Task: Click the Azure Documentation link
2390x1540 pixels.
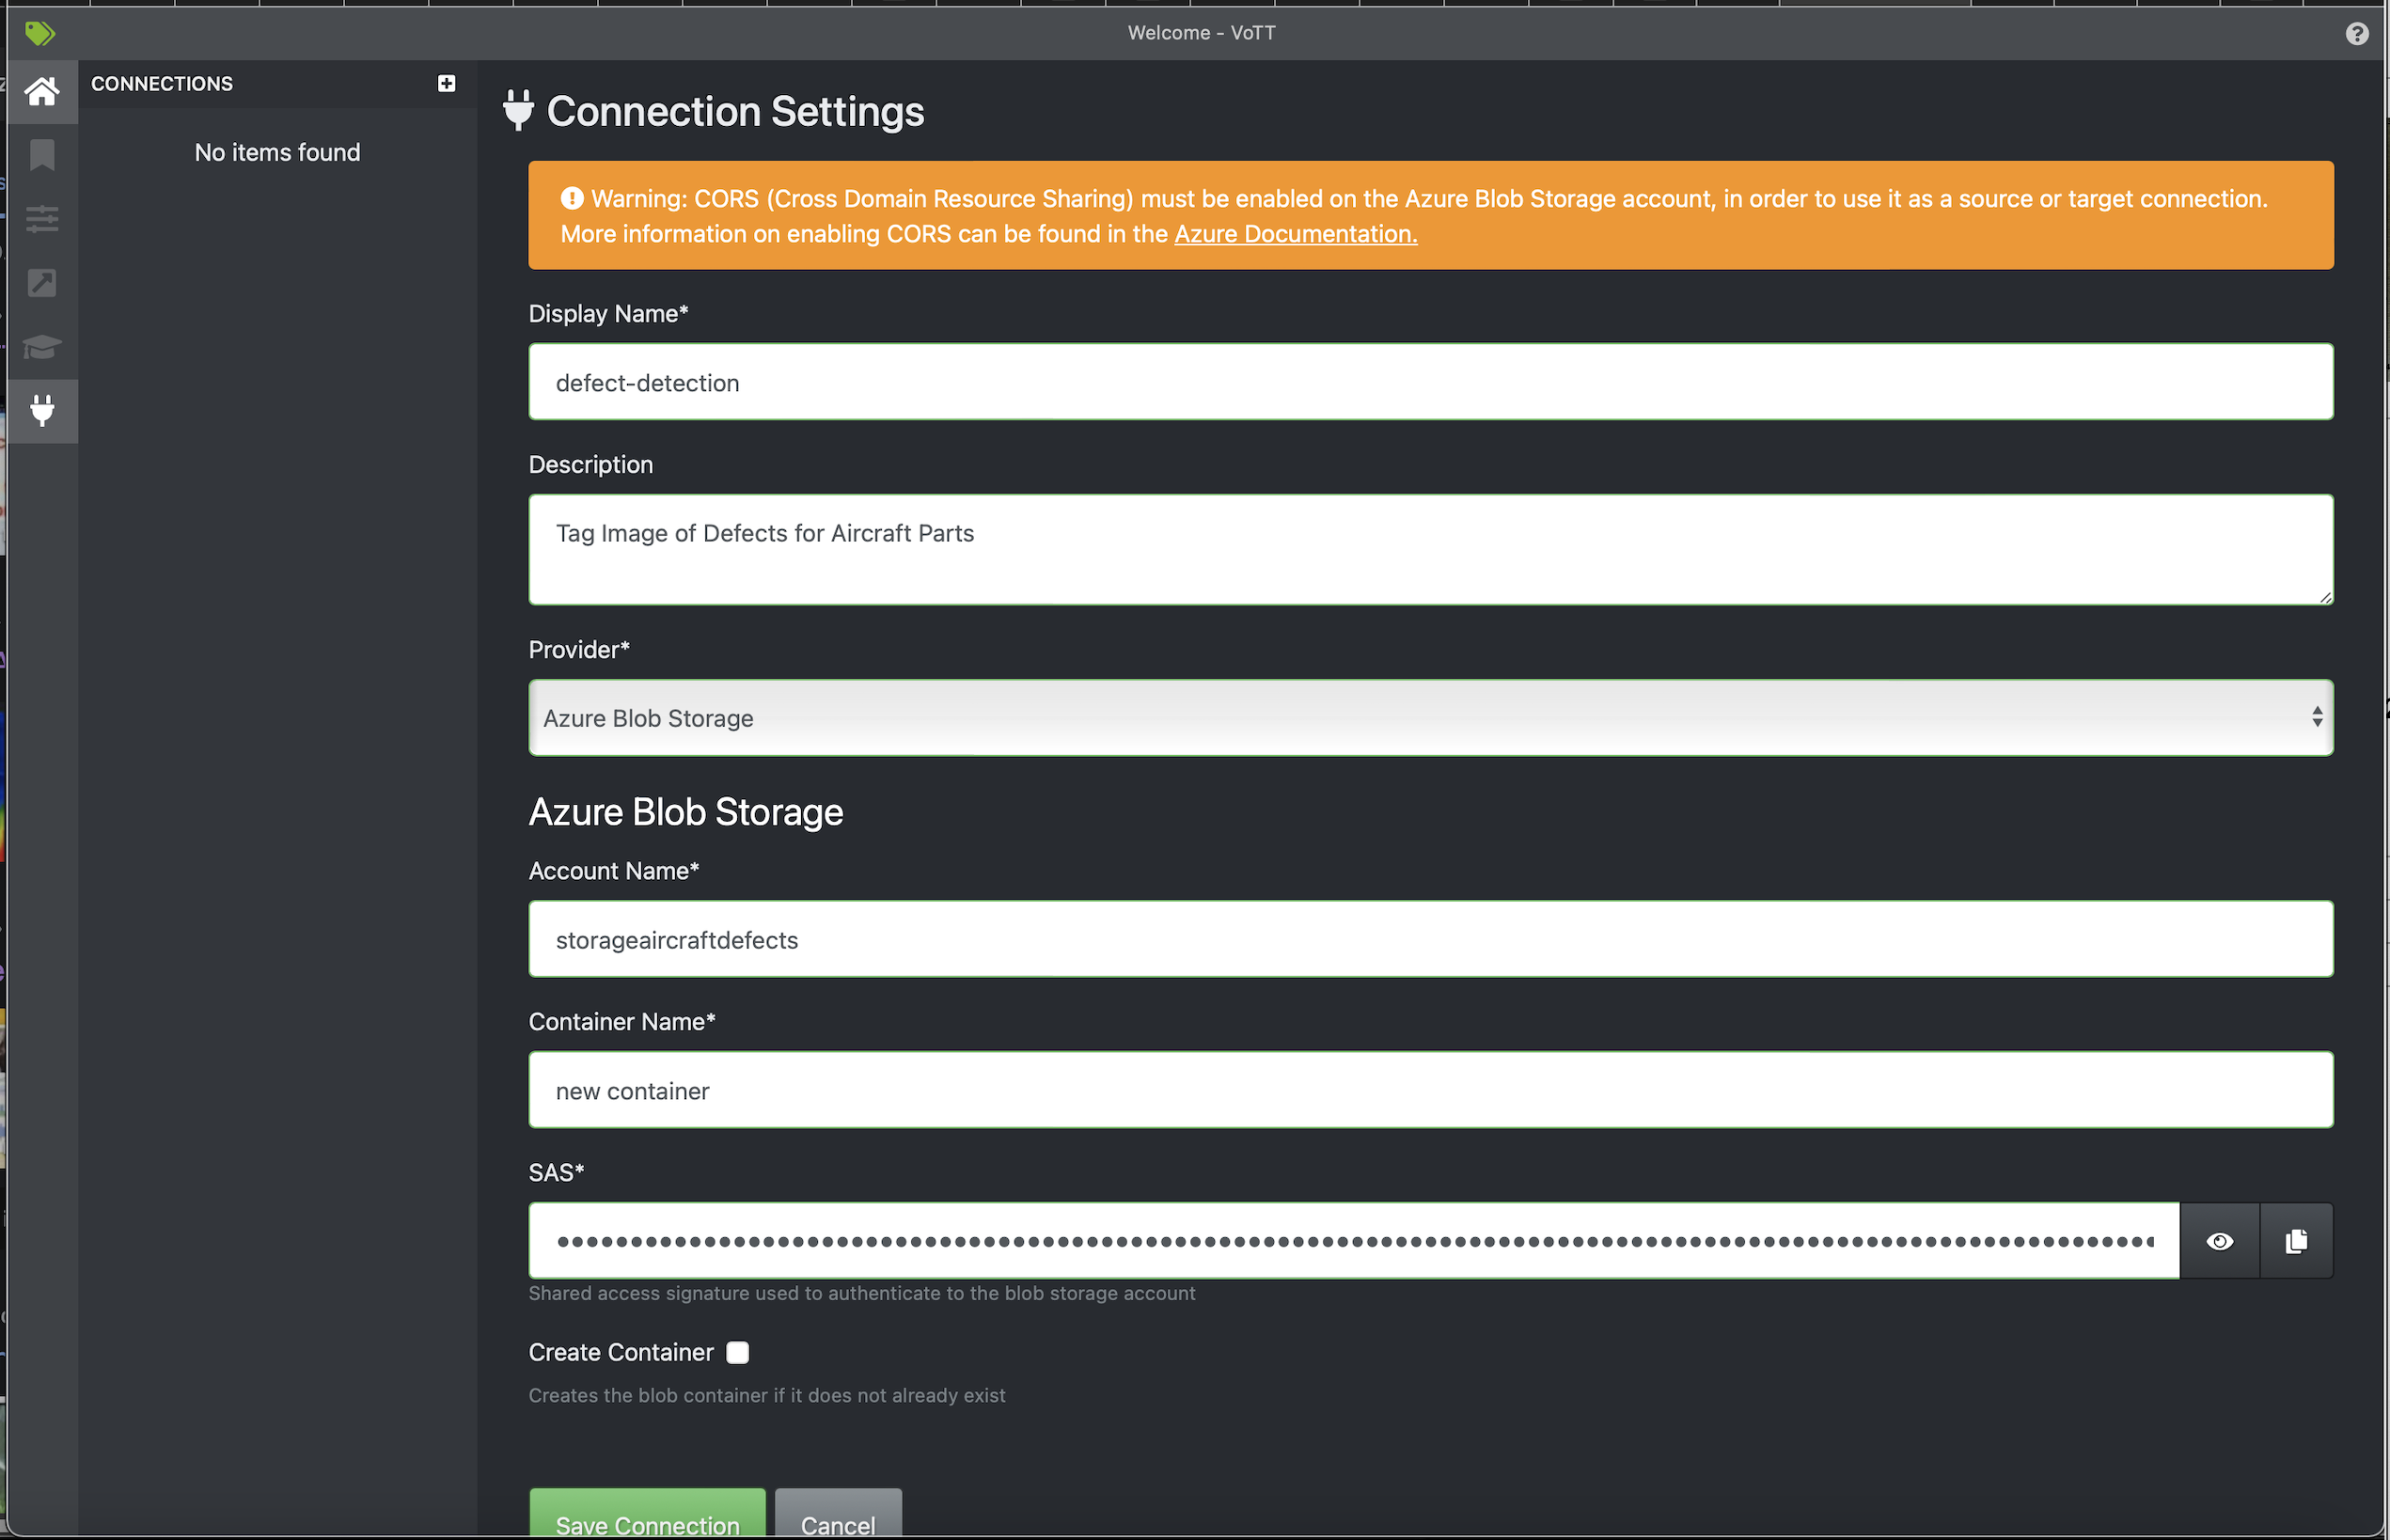Action: [x=1296, y=234]
